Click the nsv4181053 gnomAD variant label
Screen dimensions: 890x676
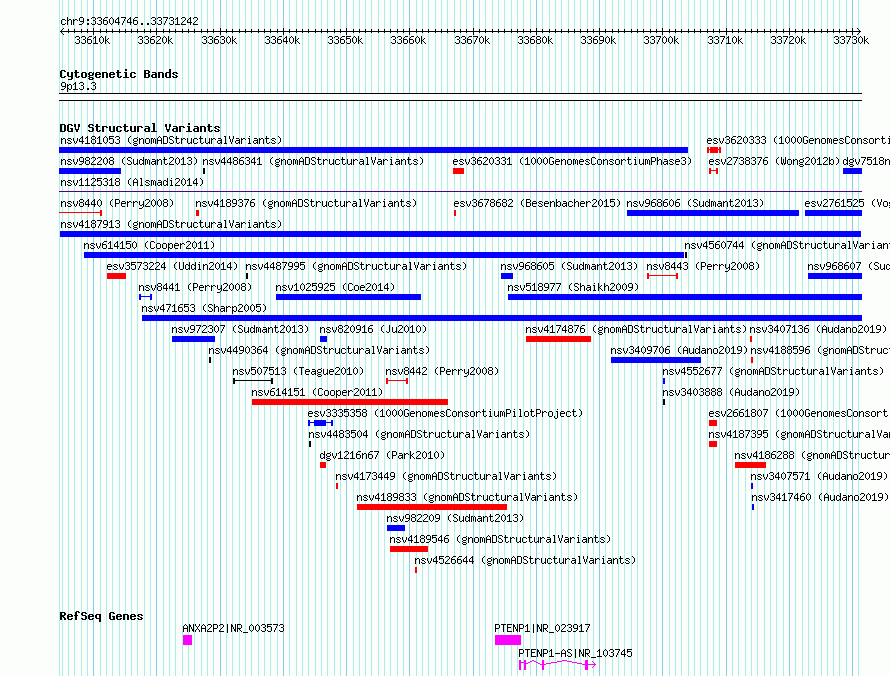[171, 140]
